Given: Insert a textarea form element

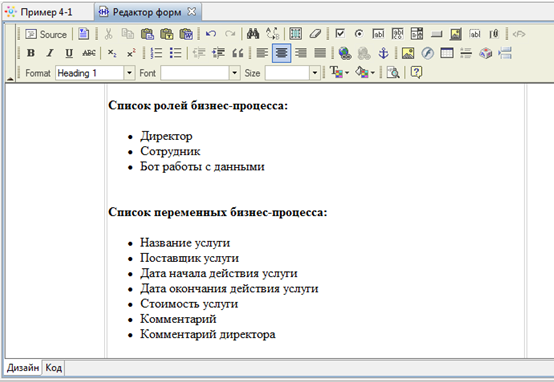Looking at the screenshot, I should [398, 34].
